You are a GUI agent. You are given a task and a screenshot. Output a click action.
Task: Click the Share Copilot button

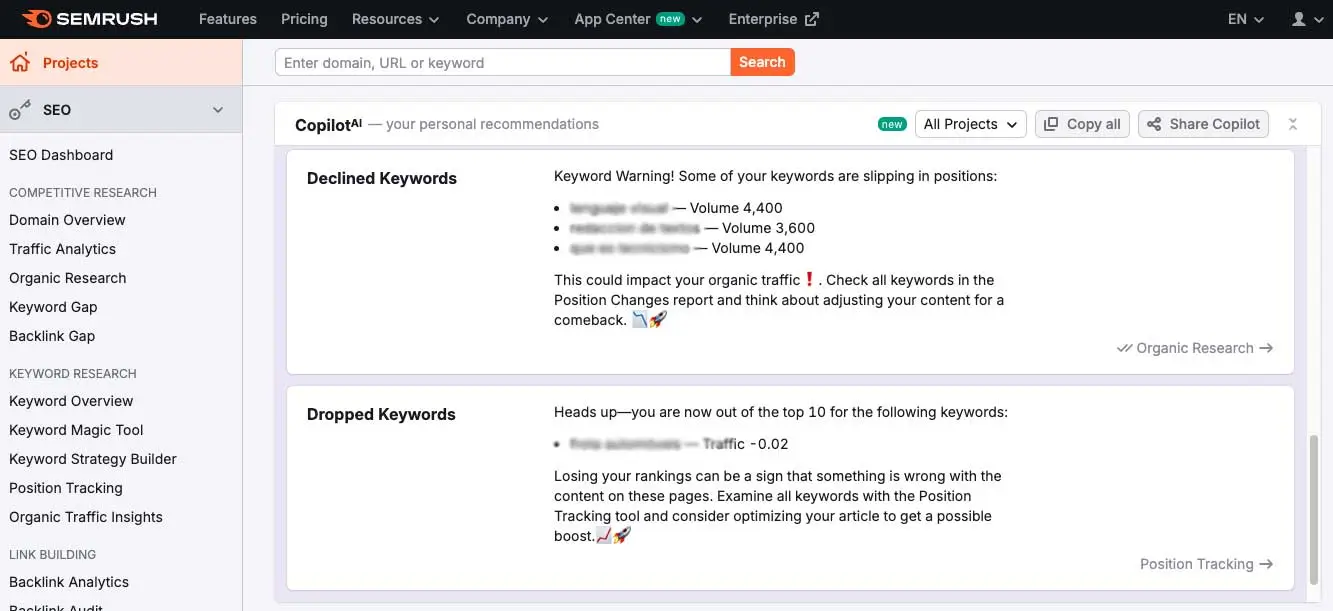1203,124
